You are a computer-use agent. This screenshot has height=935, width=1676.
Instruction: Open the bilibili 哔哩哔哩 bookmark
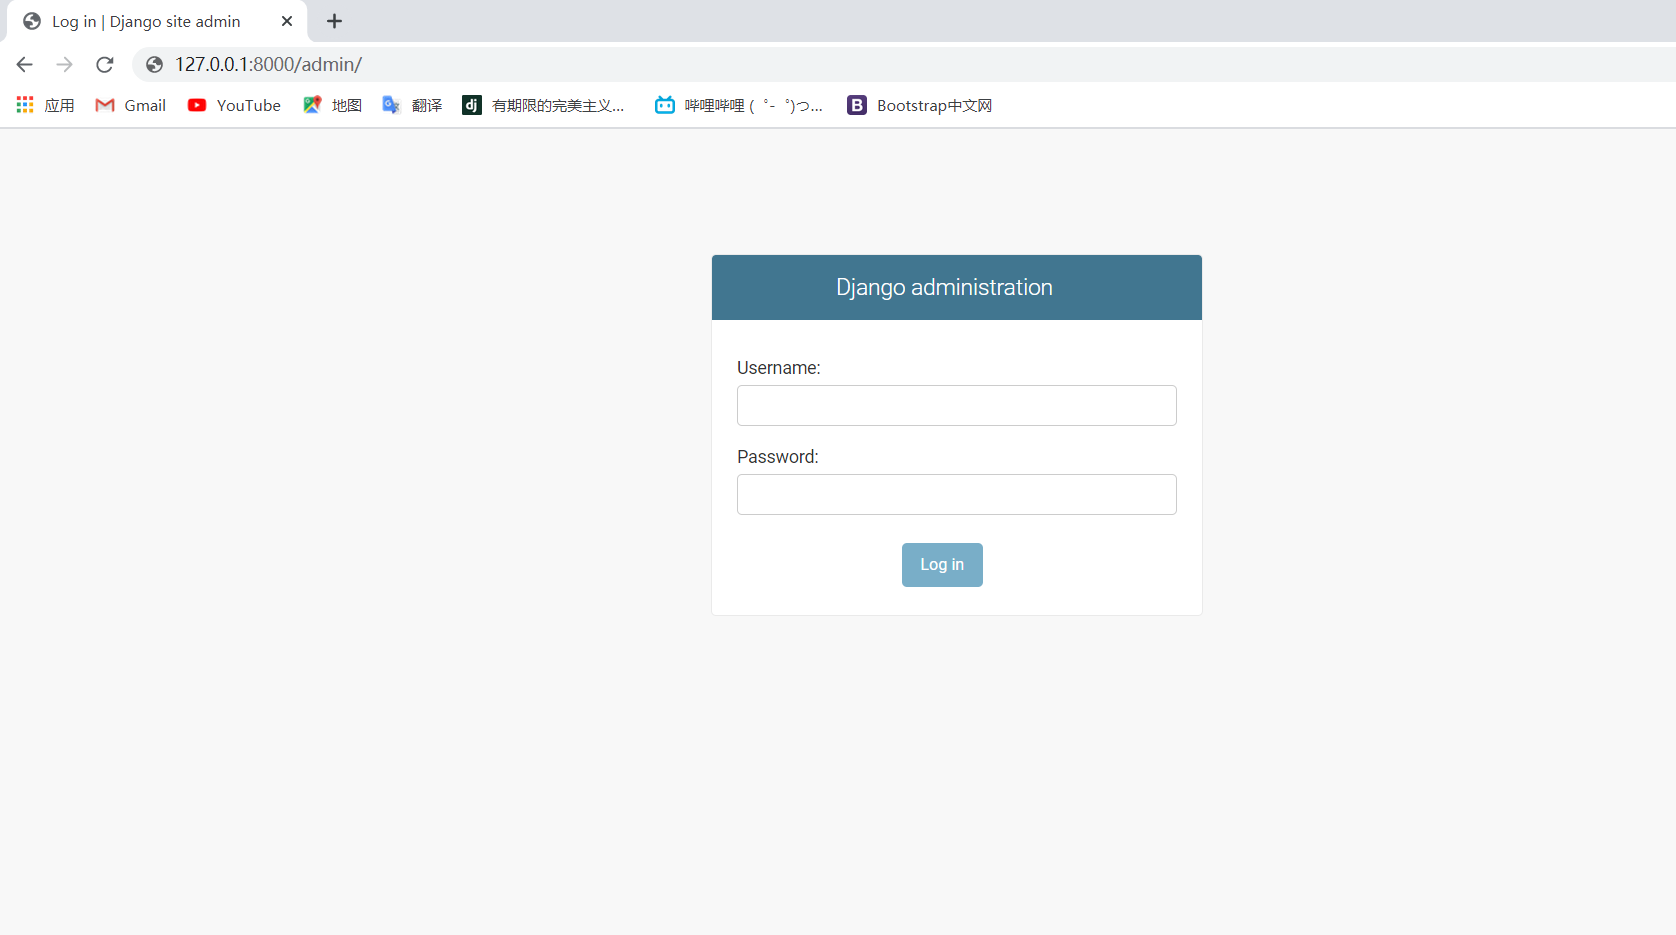point(739,105)
